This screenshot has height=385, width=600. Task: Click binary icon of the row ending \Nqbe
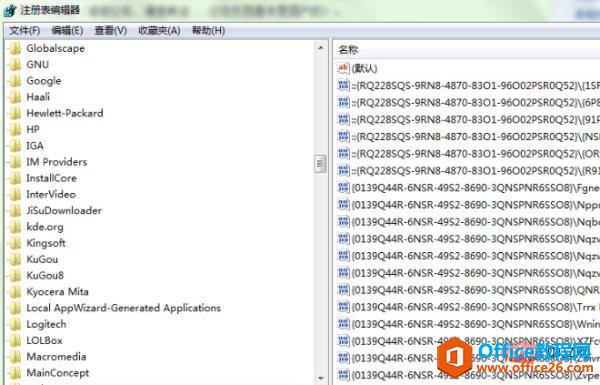[x=343, y=221]
